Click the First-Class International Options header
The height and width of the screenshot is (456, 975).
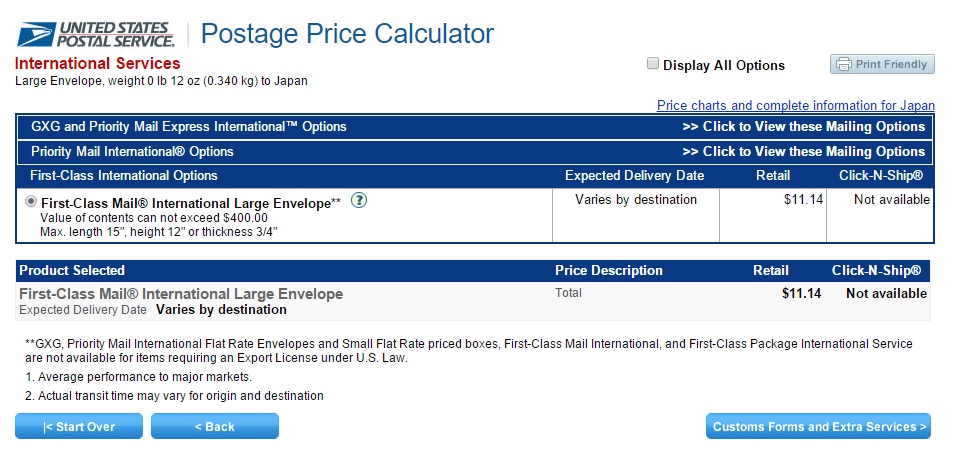point(124,176)
